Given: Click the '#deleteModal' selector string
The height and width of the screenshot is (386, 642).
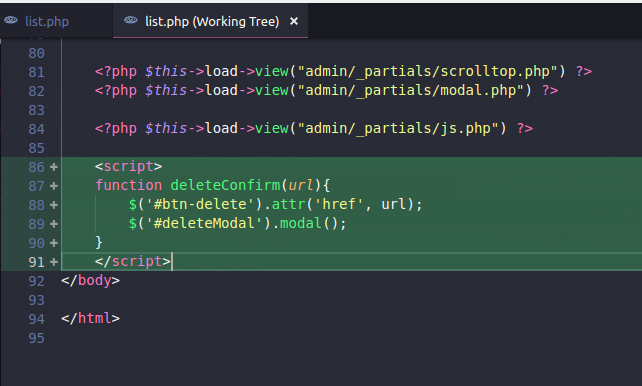Looking at the screenshot, I should point(204,223).
